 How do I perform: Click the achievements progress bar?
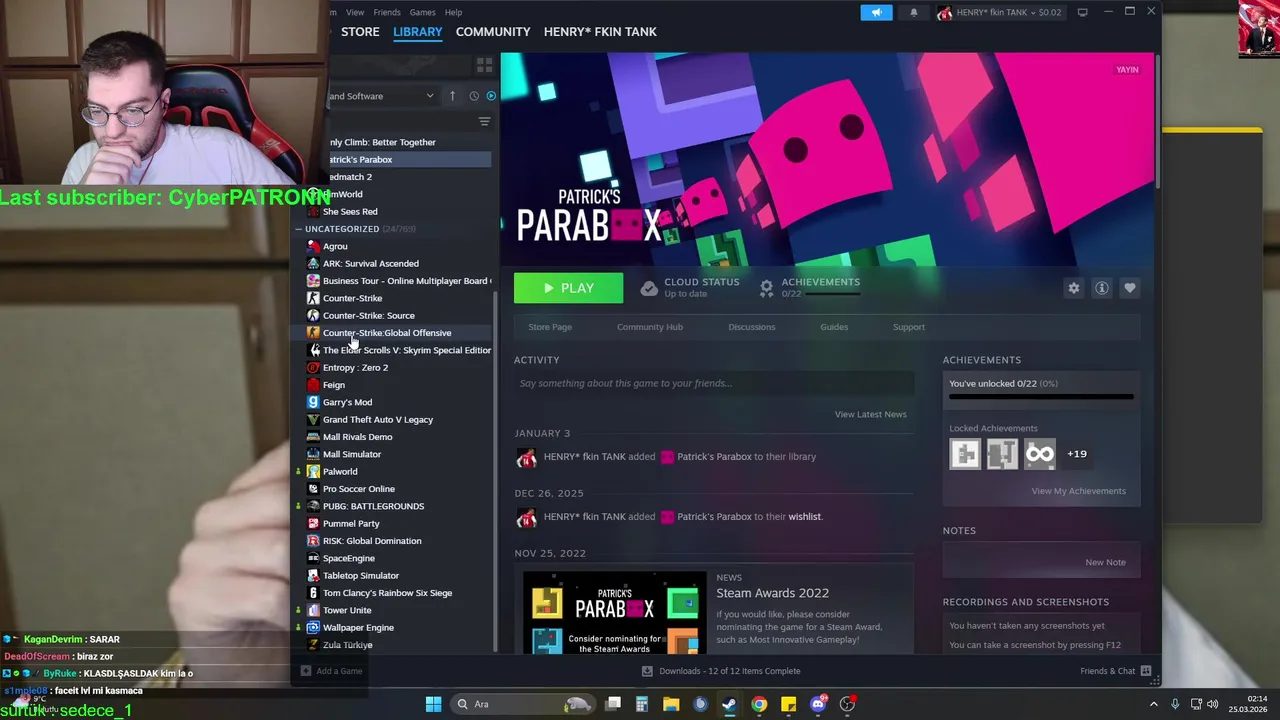[1041, 397]
